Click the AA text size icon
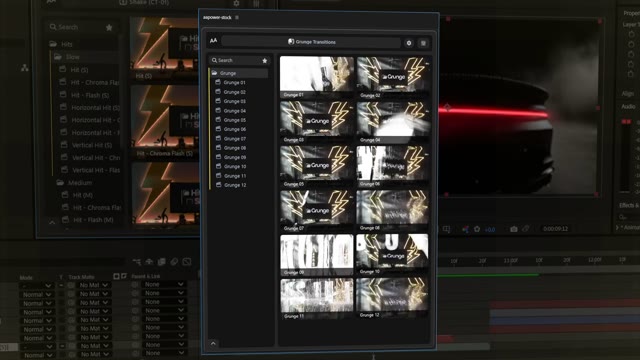 click(x=213, y=41)
